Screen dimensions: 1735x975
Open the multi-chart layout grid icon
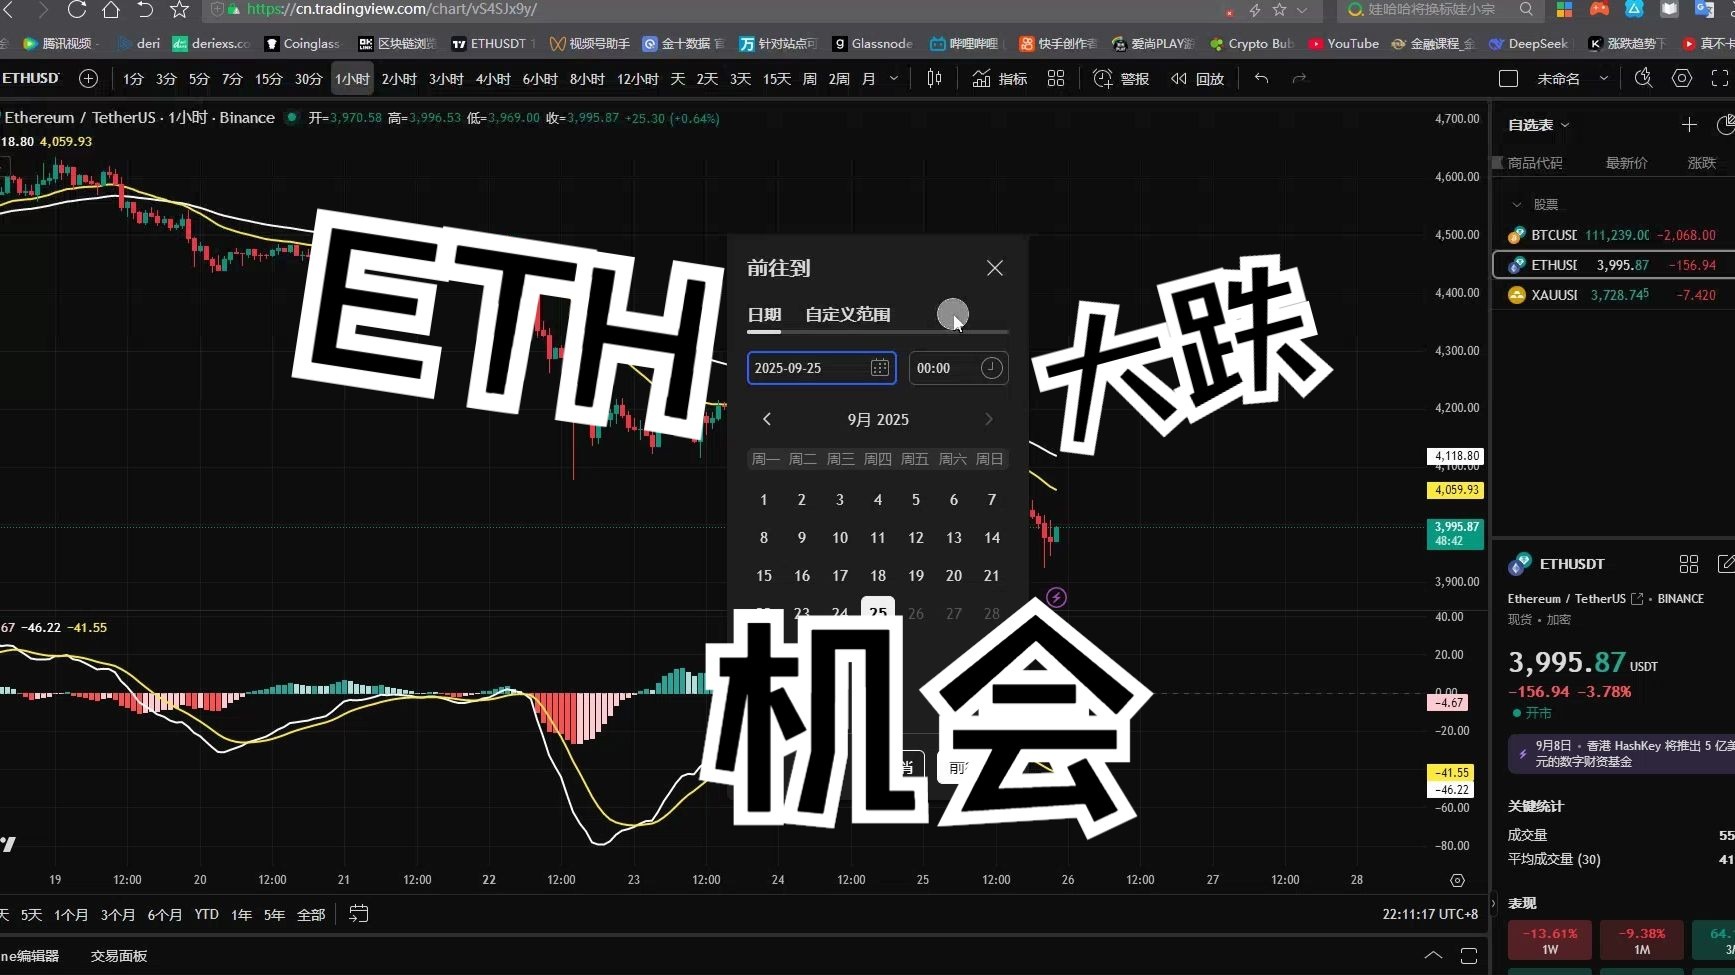(1056, 78)
